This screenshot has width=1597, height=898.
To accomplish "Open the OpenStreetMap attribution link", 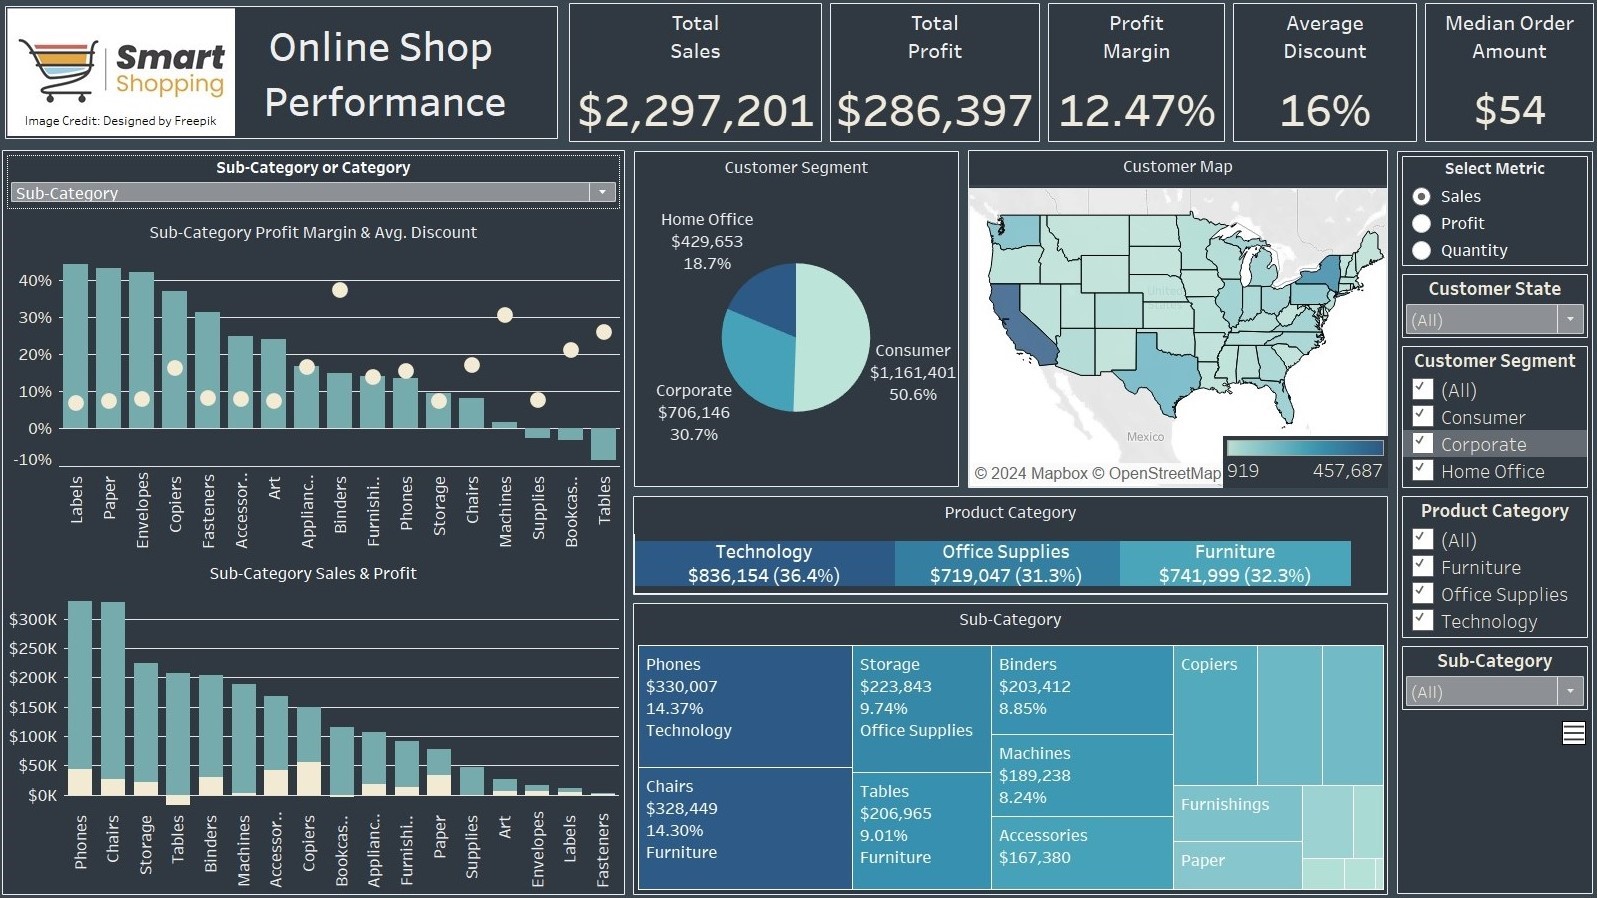I will pyautogui.click(x=1156, y=473).
